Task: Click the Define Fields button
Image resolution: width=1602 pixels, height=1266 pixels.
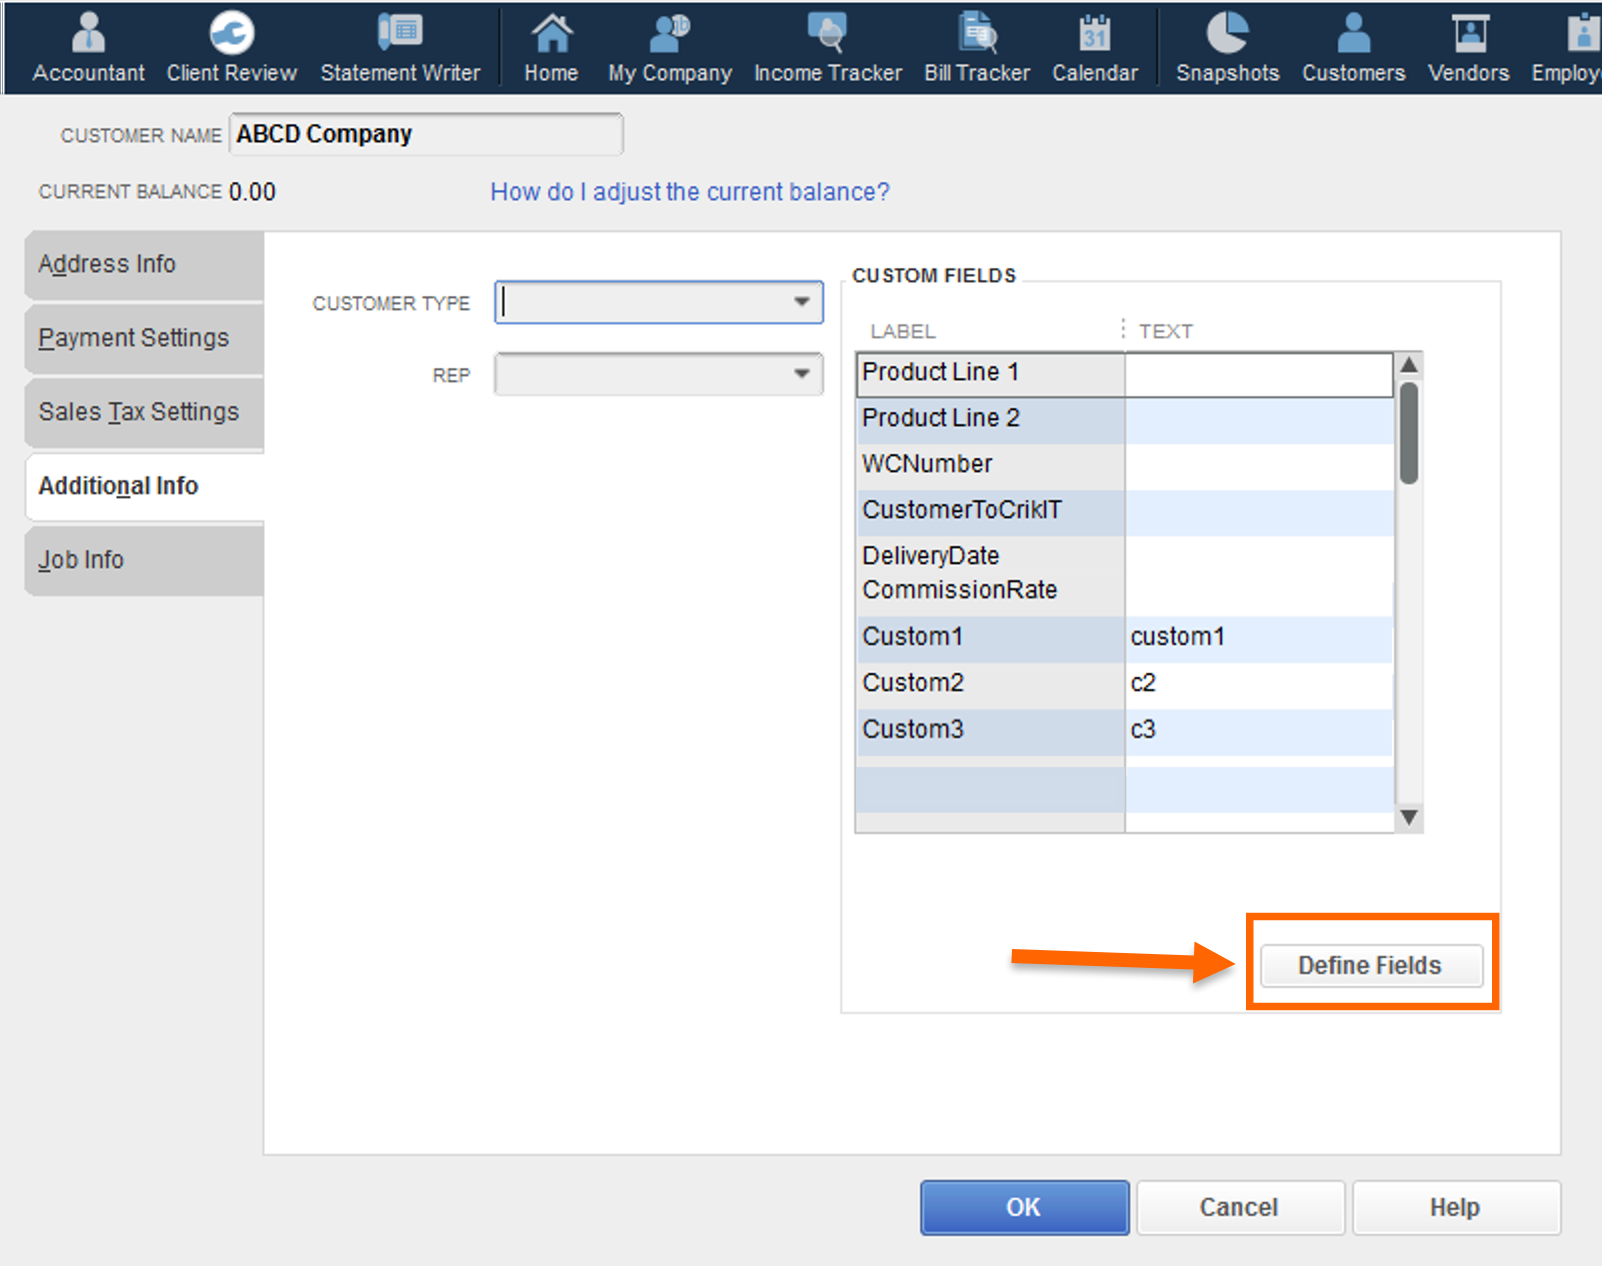Action: (x=1370, y=965)
